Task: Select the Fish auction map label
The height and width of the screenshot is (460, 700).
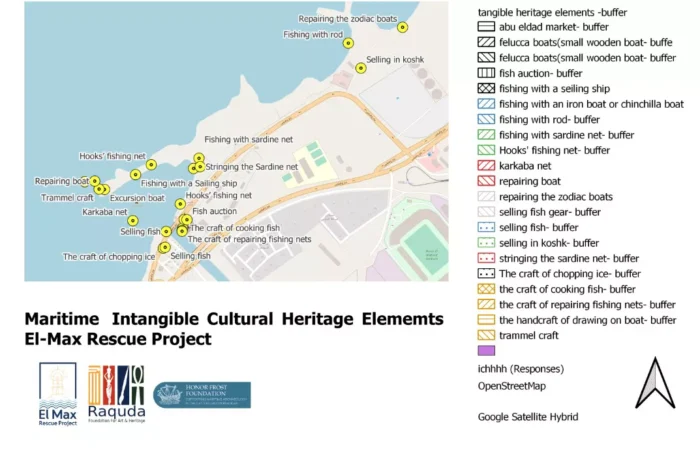Action: coord(214,212)
